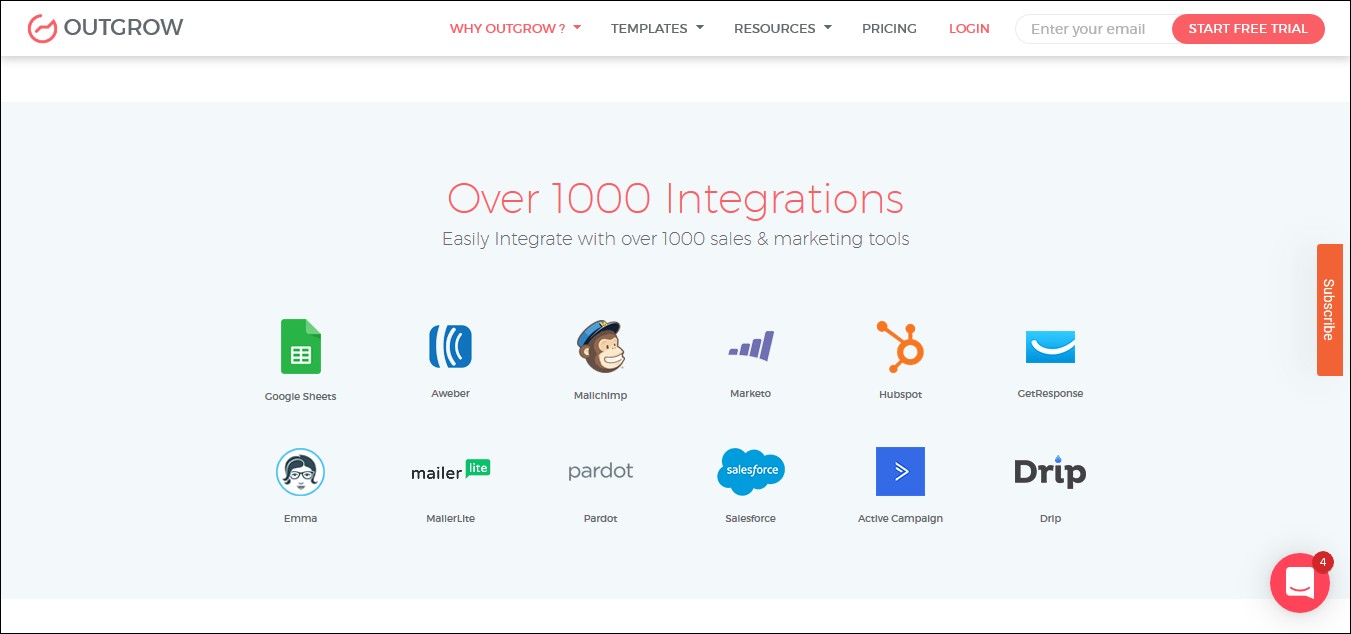This screenshot has width=1351, height=634.
Task: Open the live chat widget bubble
Action: pos(1299,582)
